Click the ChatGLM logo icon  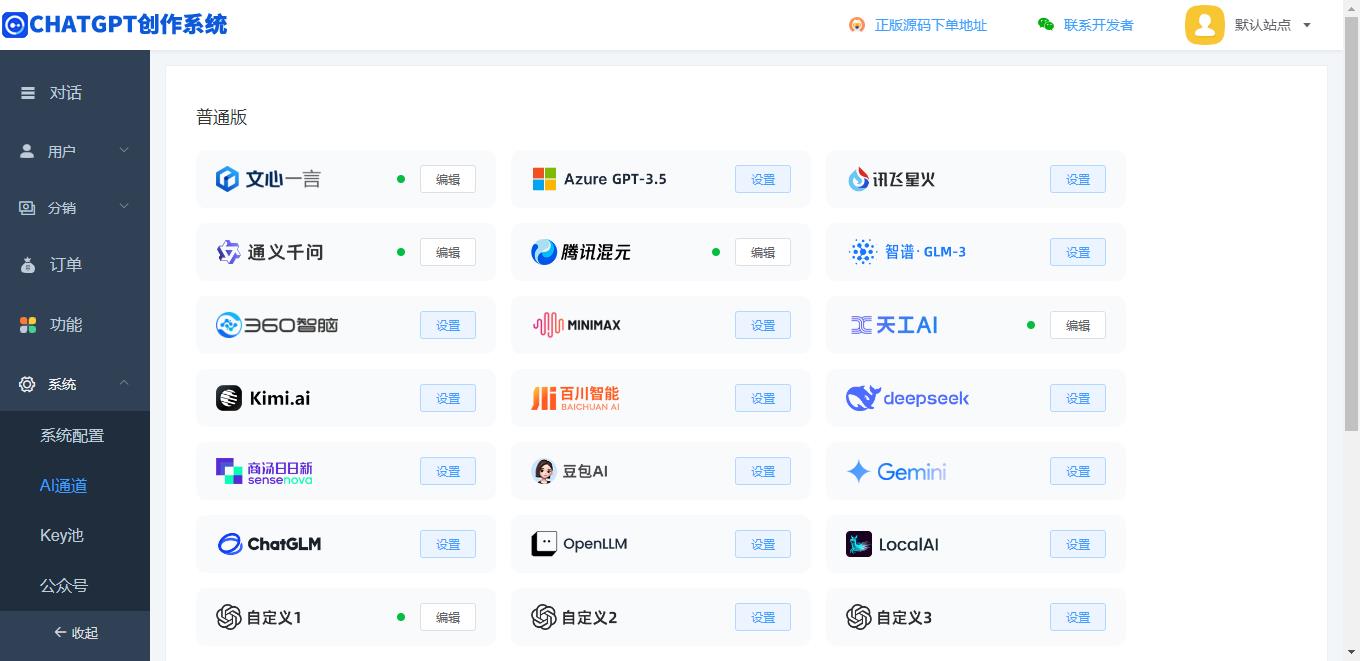[x=230, y=544]
